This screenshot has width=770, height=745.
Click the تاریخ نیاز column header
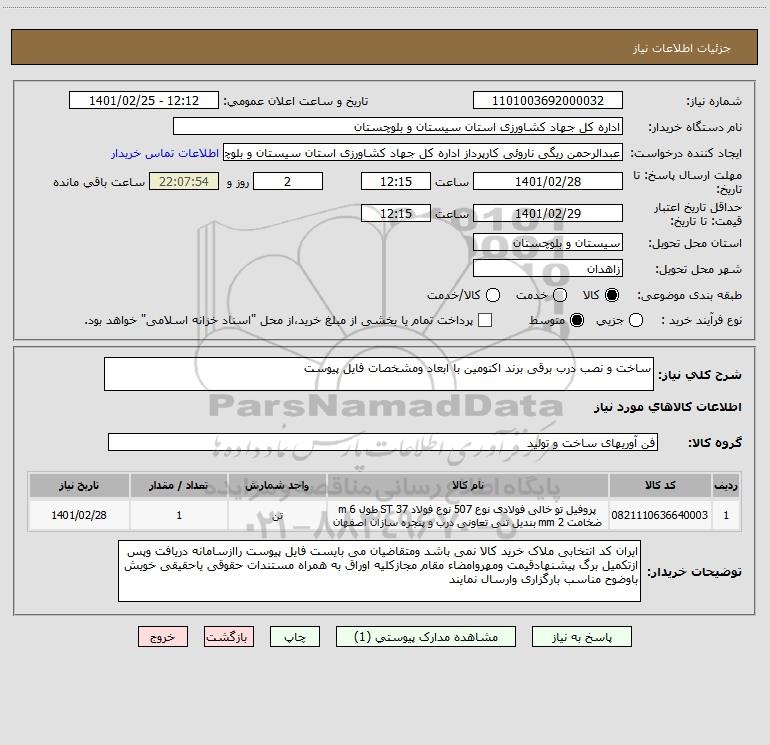coord(79,485)
